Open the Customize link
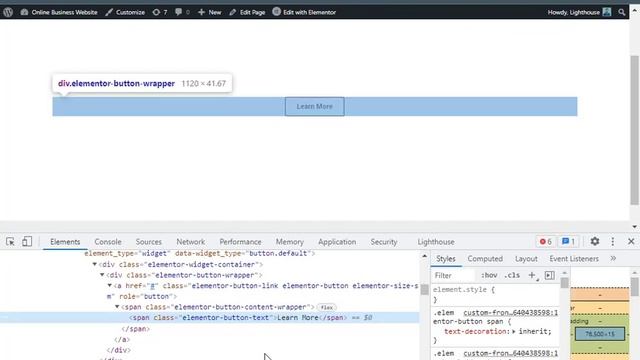The image size is (640, 360). tap(125, 12)
